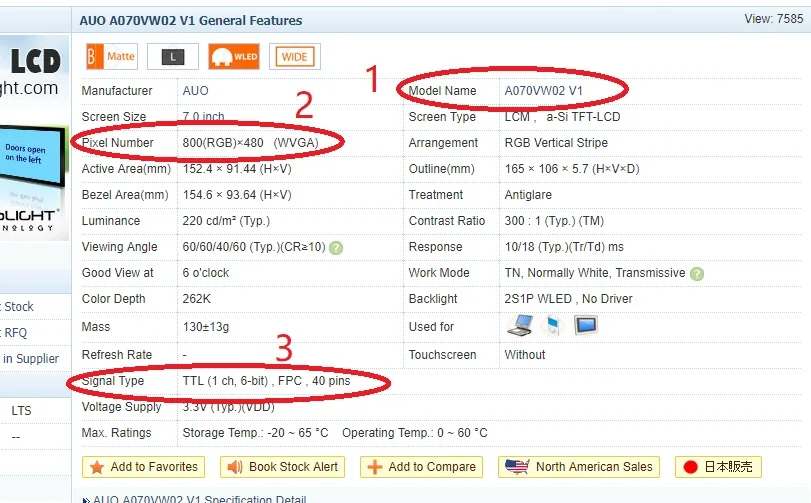The width and height of the screenshot is (811, 503).
Task: Open the Stock link in left sidebar
Action: click(18, 307)
